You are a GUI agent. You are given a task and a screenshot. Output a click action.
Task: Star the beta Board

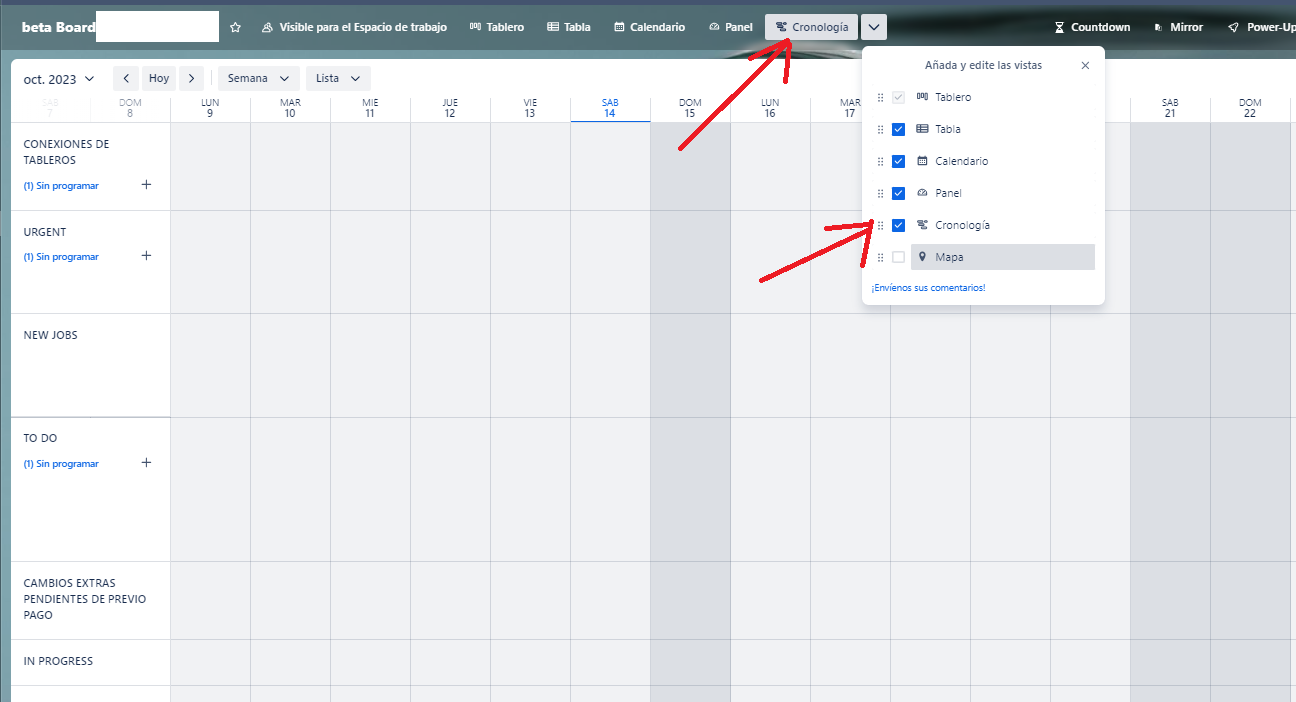point(234,27)
